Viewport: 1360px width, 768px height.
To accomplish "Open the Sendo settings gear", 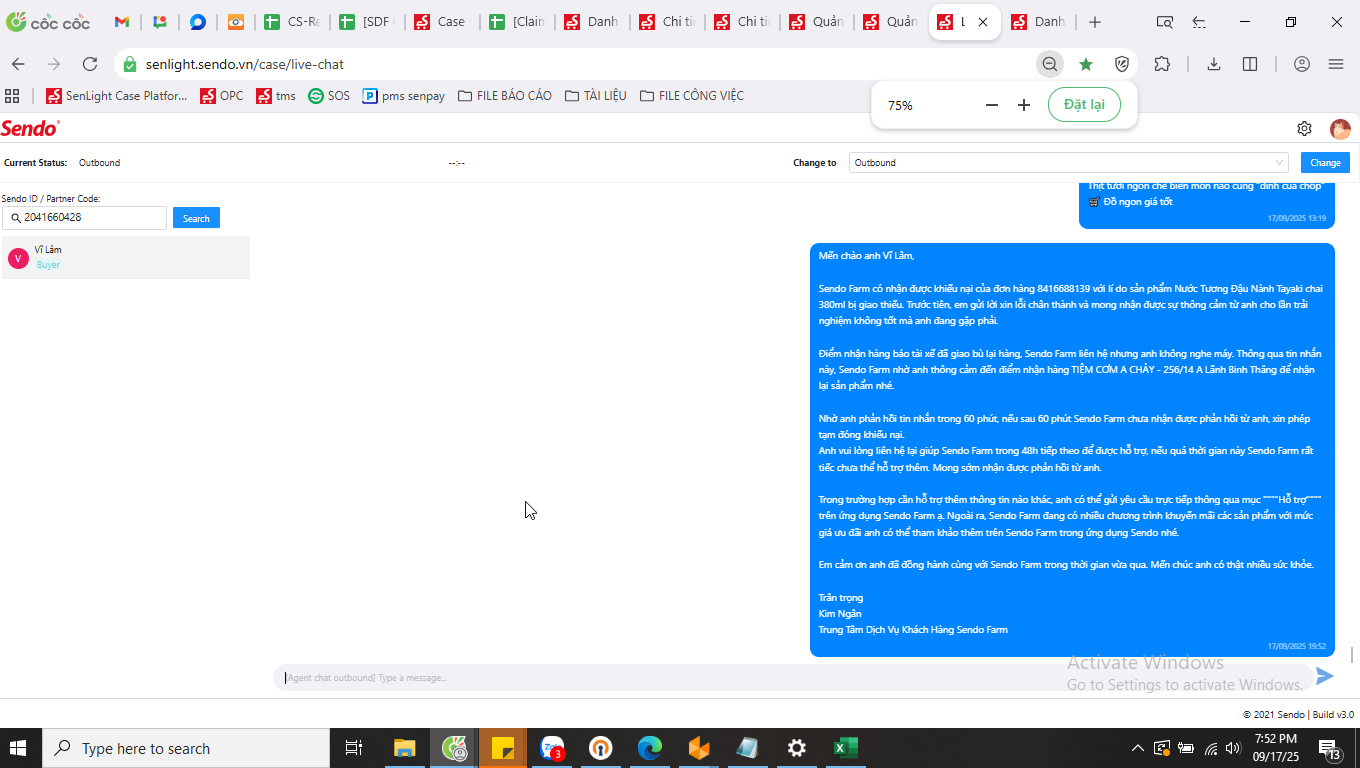I will 1304,129.
